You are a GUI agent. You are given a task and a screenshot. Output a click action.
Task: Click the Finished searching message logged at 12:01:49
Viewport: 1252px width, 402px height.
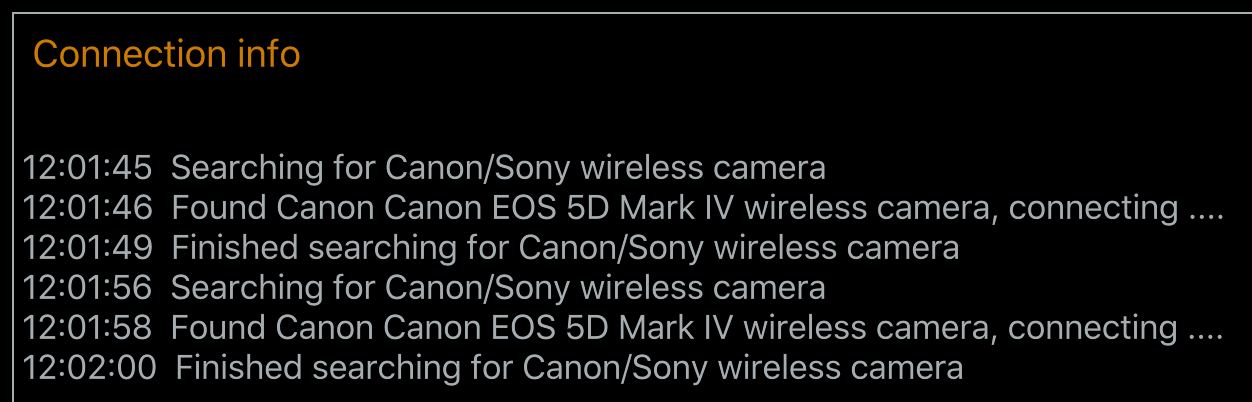[x=565, y=248]
